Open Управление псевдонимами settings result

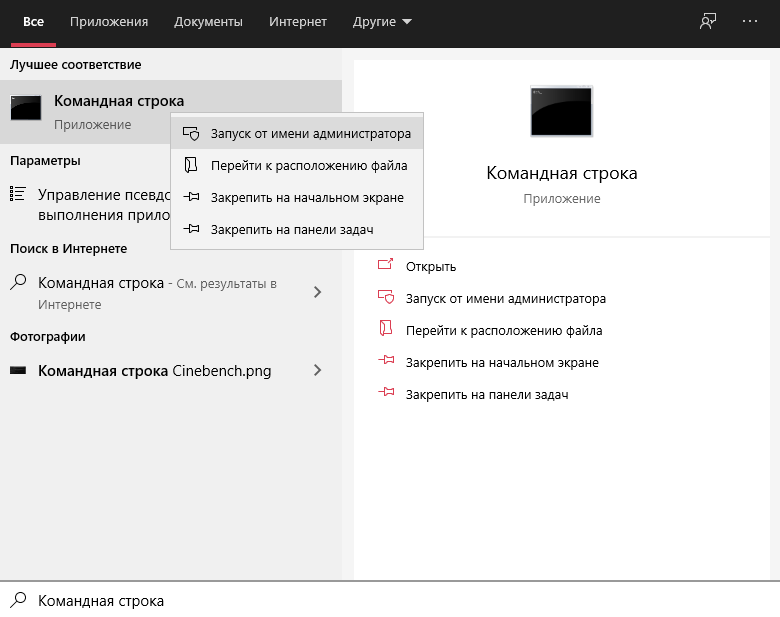pos(90,205)
